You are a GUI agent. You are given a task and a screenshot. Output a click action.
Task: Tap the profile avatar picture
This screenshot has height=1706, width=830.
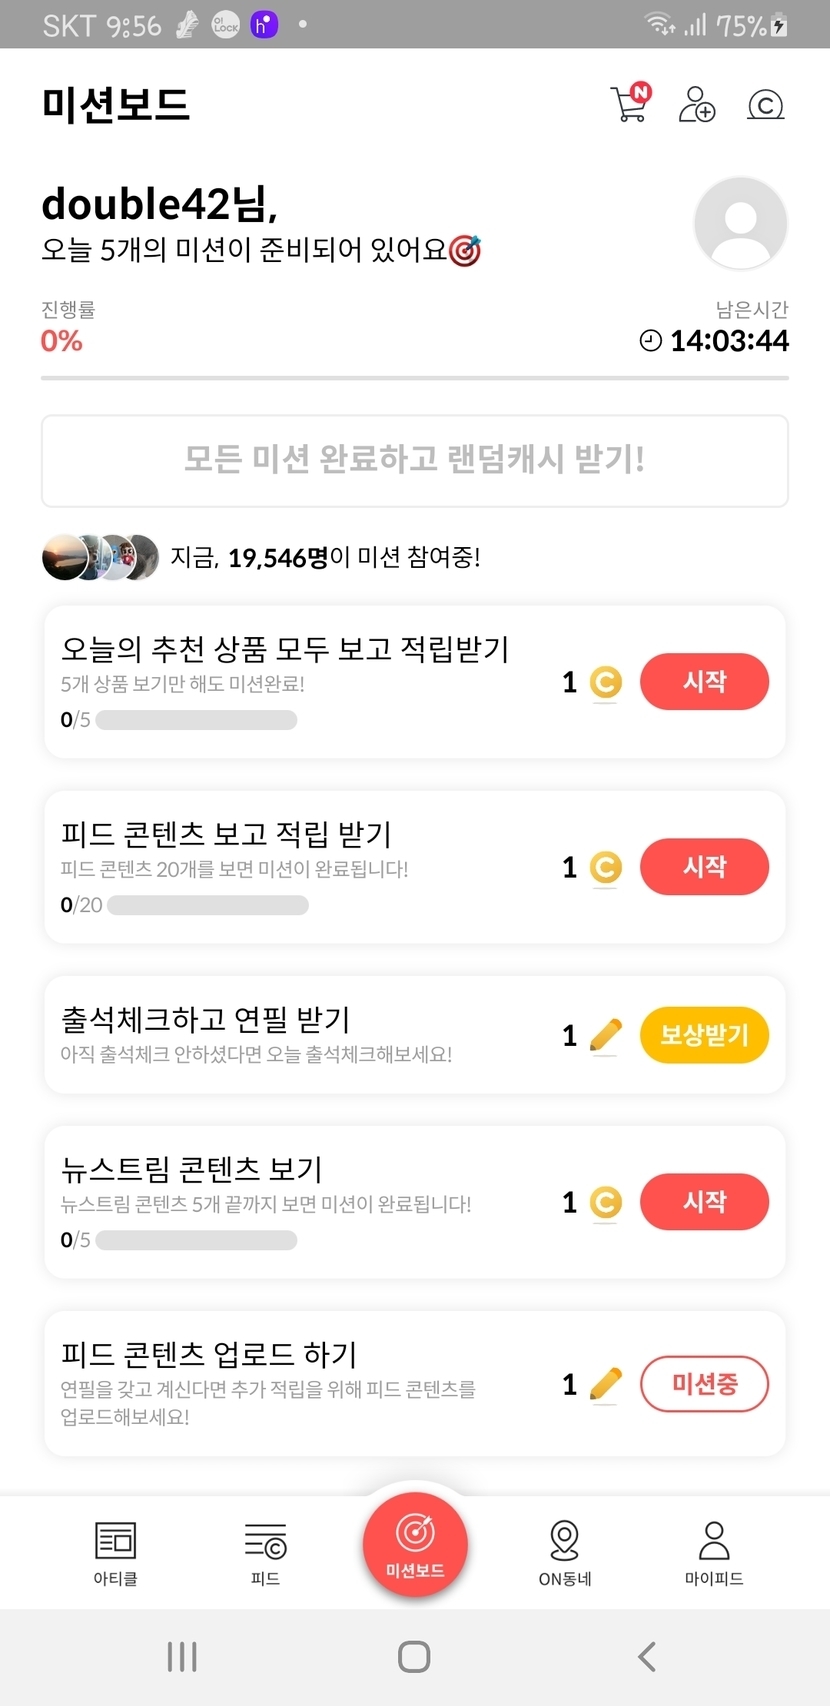click(x=740, y=224)
